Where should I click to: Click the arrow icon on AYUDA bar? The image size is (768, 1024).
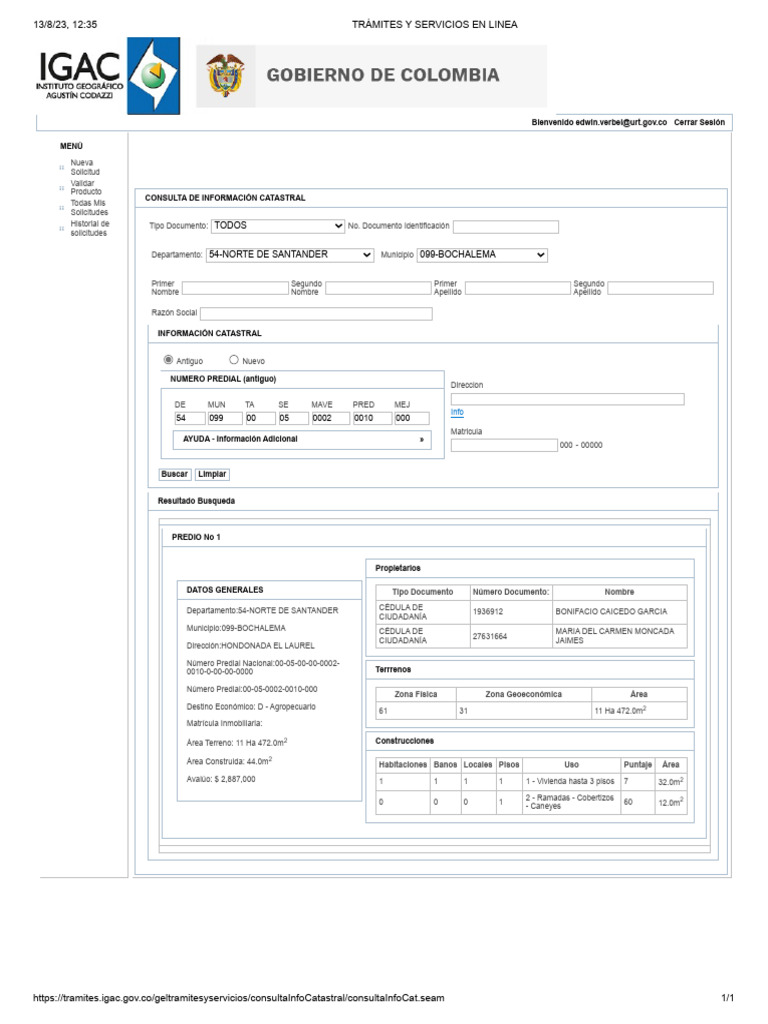(422, 440)
